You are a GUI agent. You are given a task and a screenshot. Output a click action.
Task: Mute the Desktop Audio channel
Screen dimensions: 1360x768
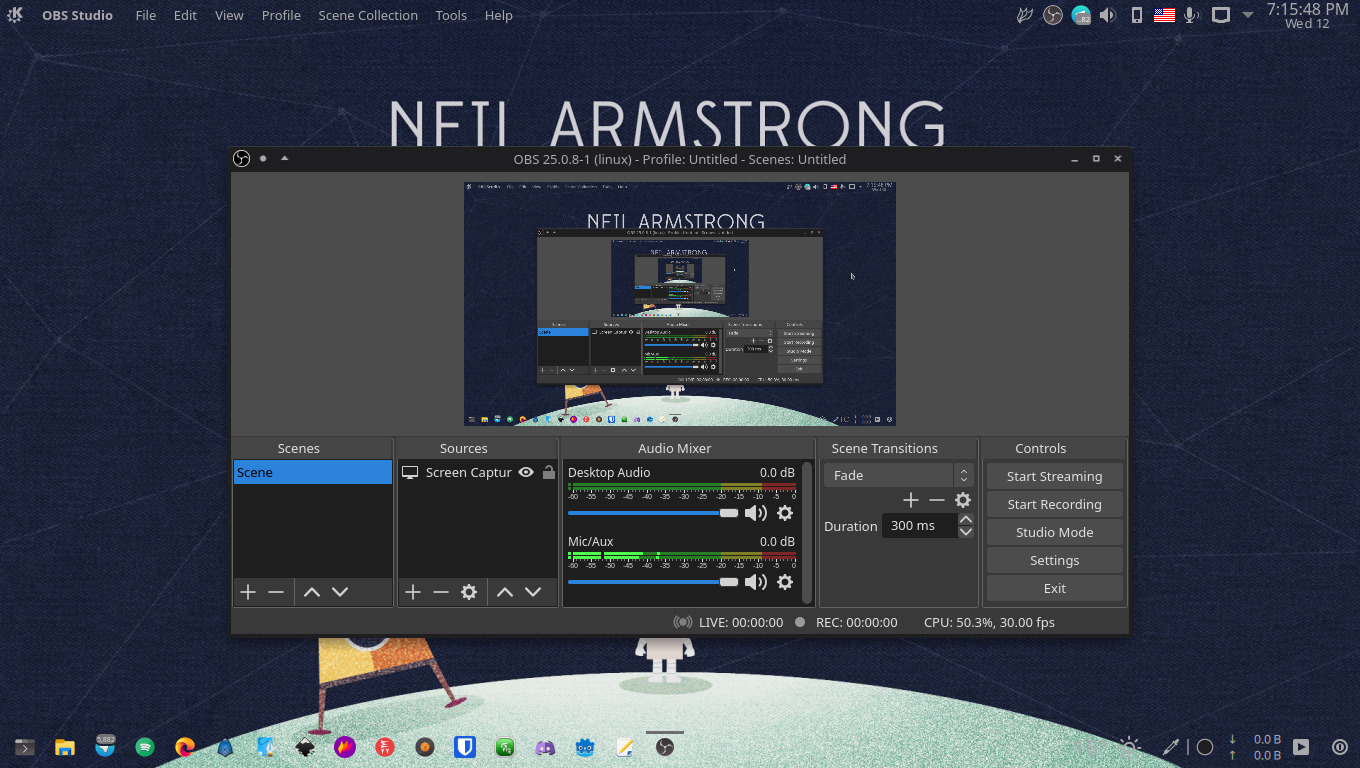(756, 513)
